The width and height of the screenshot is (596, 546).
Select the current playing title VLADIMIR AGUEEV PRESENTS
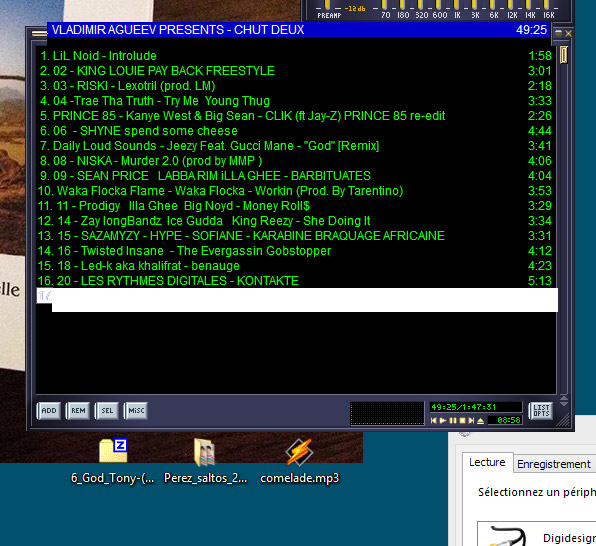tap(299, 30)
